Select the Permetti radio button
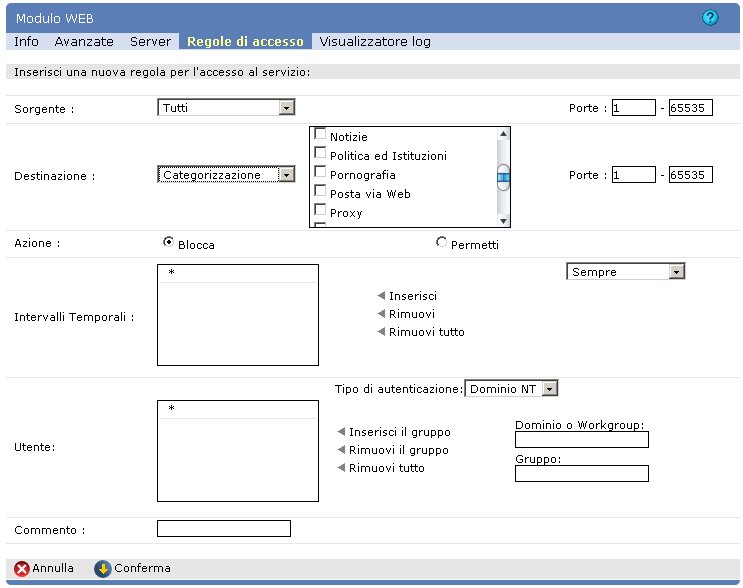 (442, 242)
